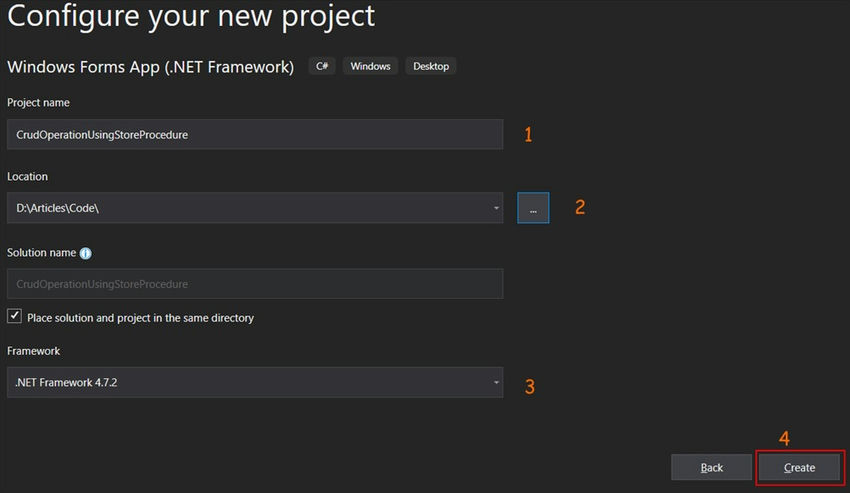Click the 'Framework' field label
Viewport: 850px width, 493px height.
34,351
